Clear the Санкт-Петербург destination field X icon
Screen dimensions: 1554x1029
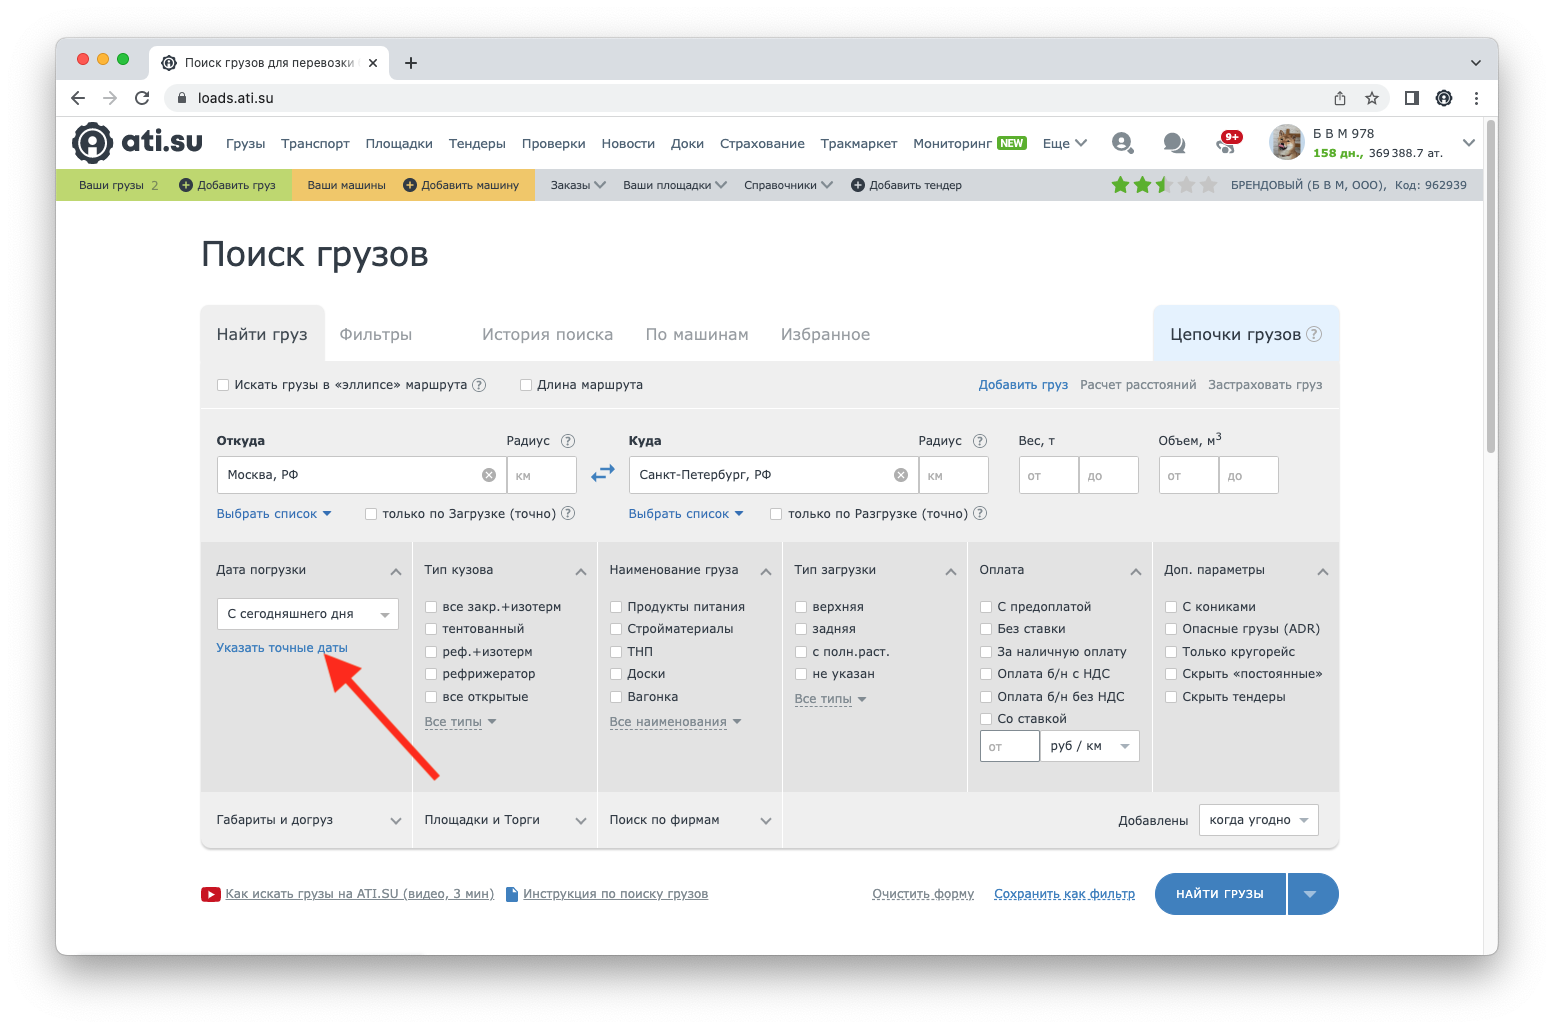(x=901, y=475)
